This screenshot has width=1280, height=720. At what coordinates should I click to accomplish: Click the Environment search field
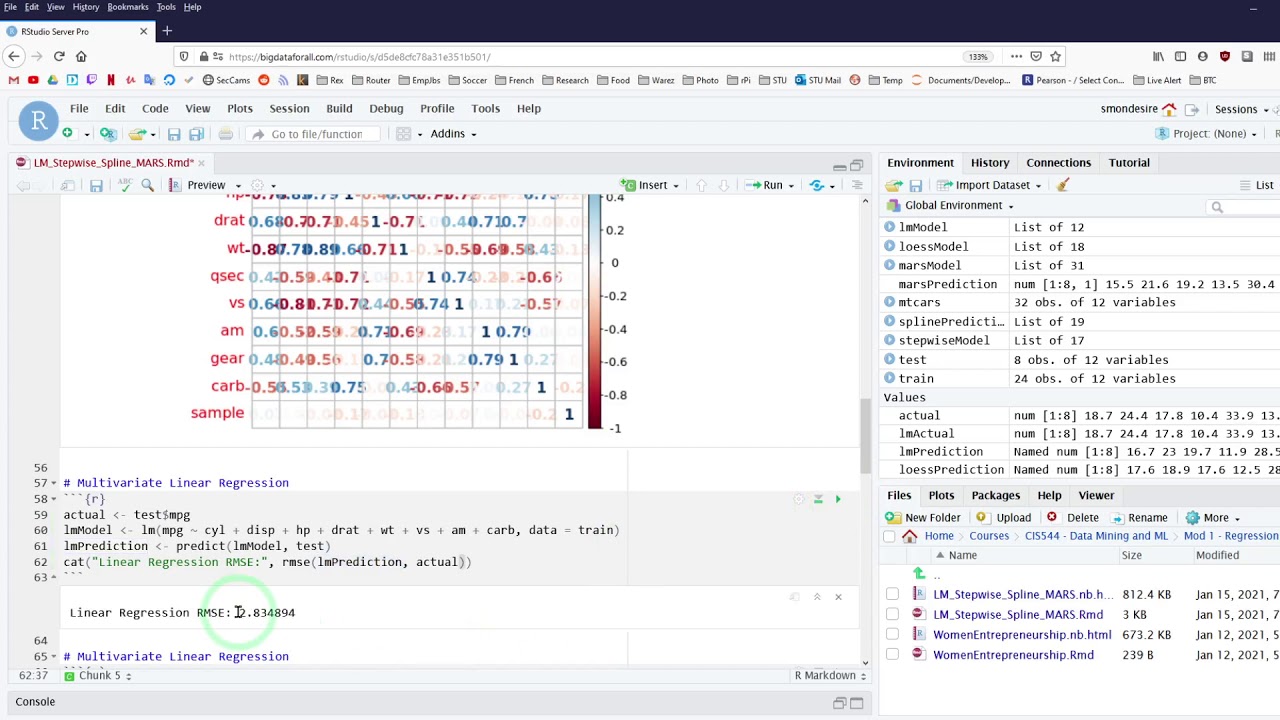click(x=1243, y=207)
